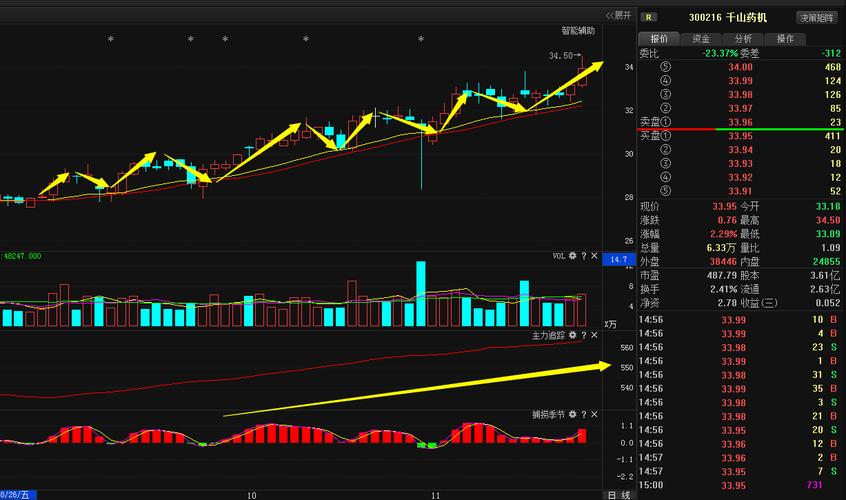Close the VOL indicator panel

click(x=595, y=256)
